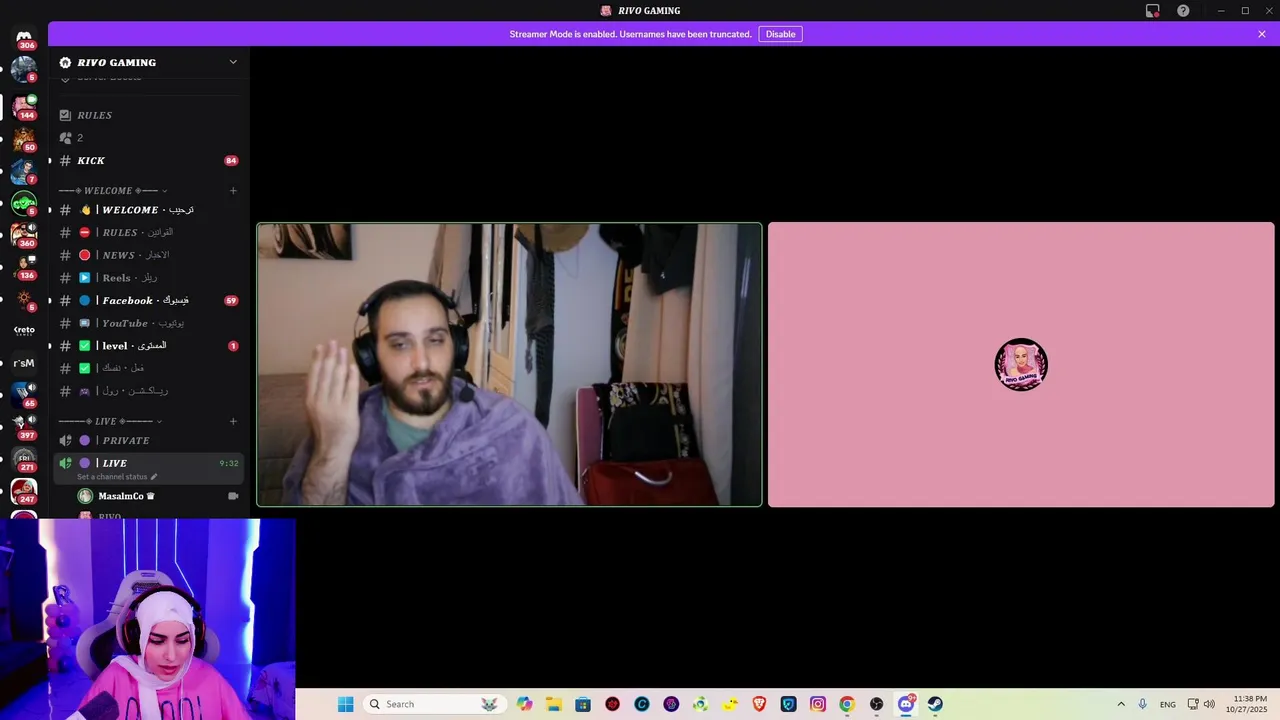Switch to Discord in the taskbar
1280x720 pixels.
pos(906,704)
